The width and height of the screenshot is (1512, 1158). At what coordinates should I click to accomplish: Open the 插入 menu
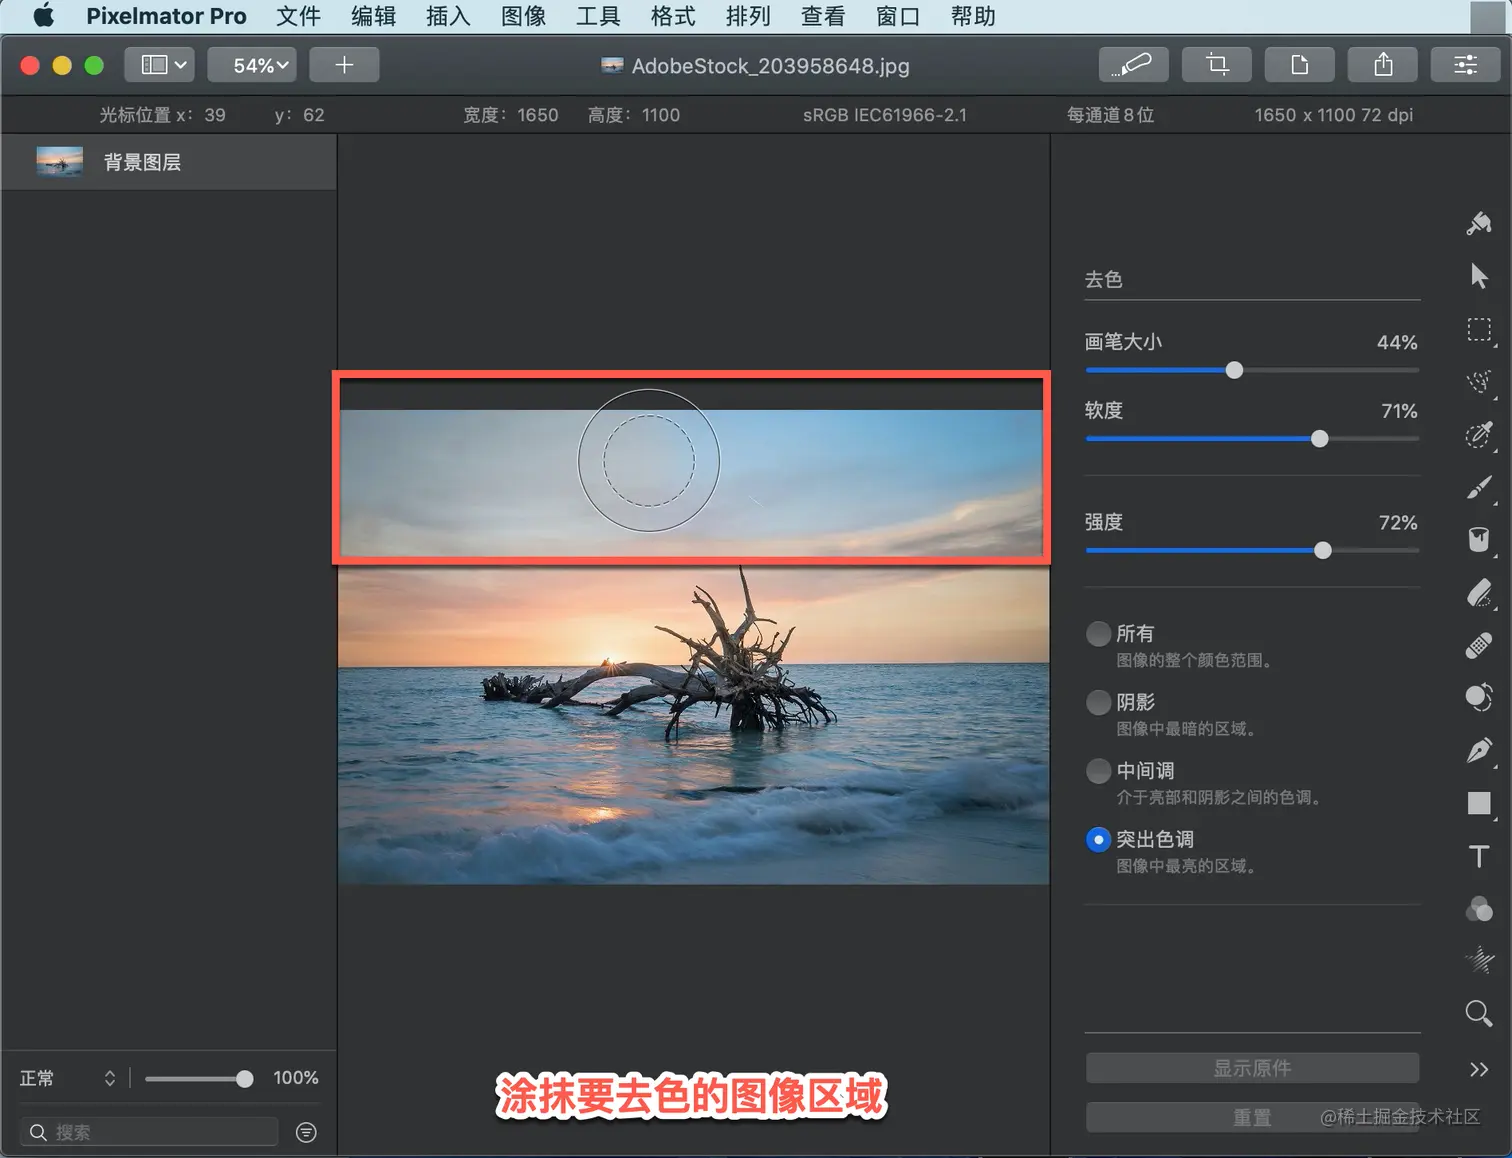448,16
